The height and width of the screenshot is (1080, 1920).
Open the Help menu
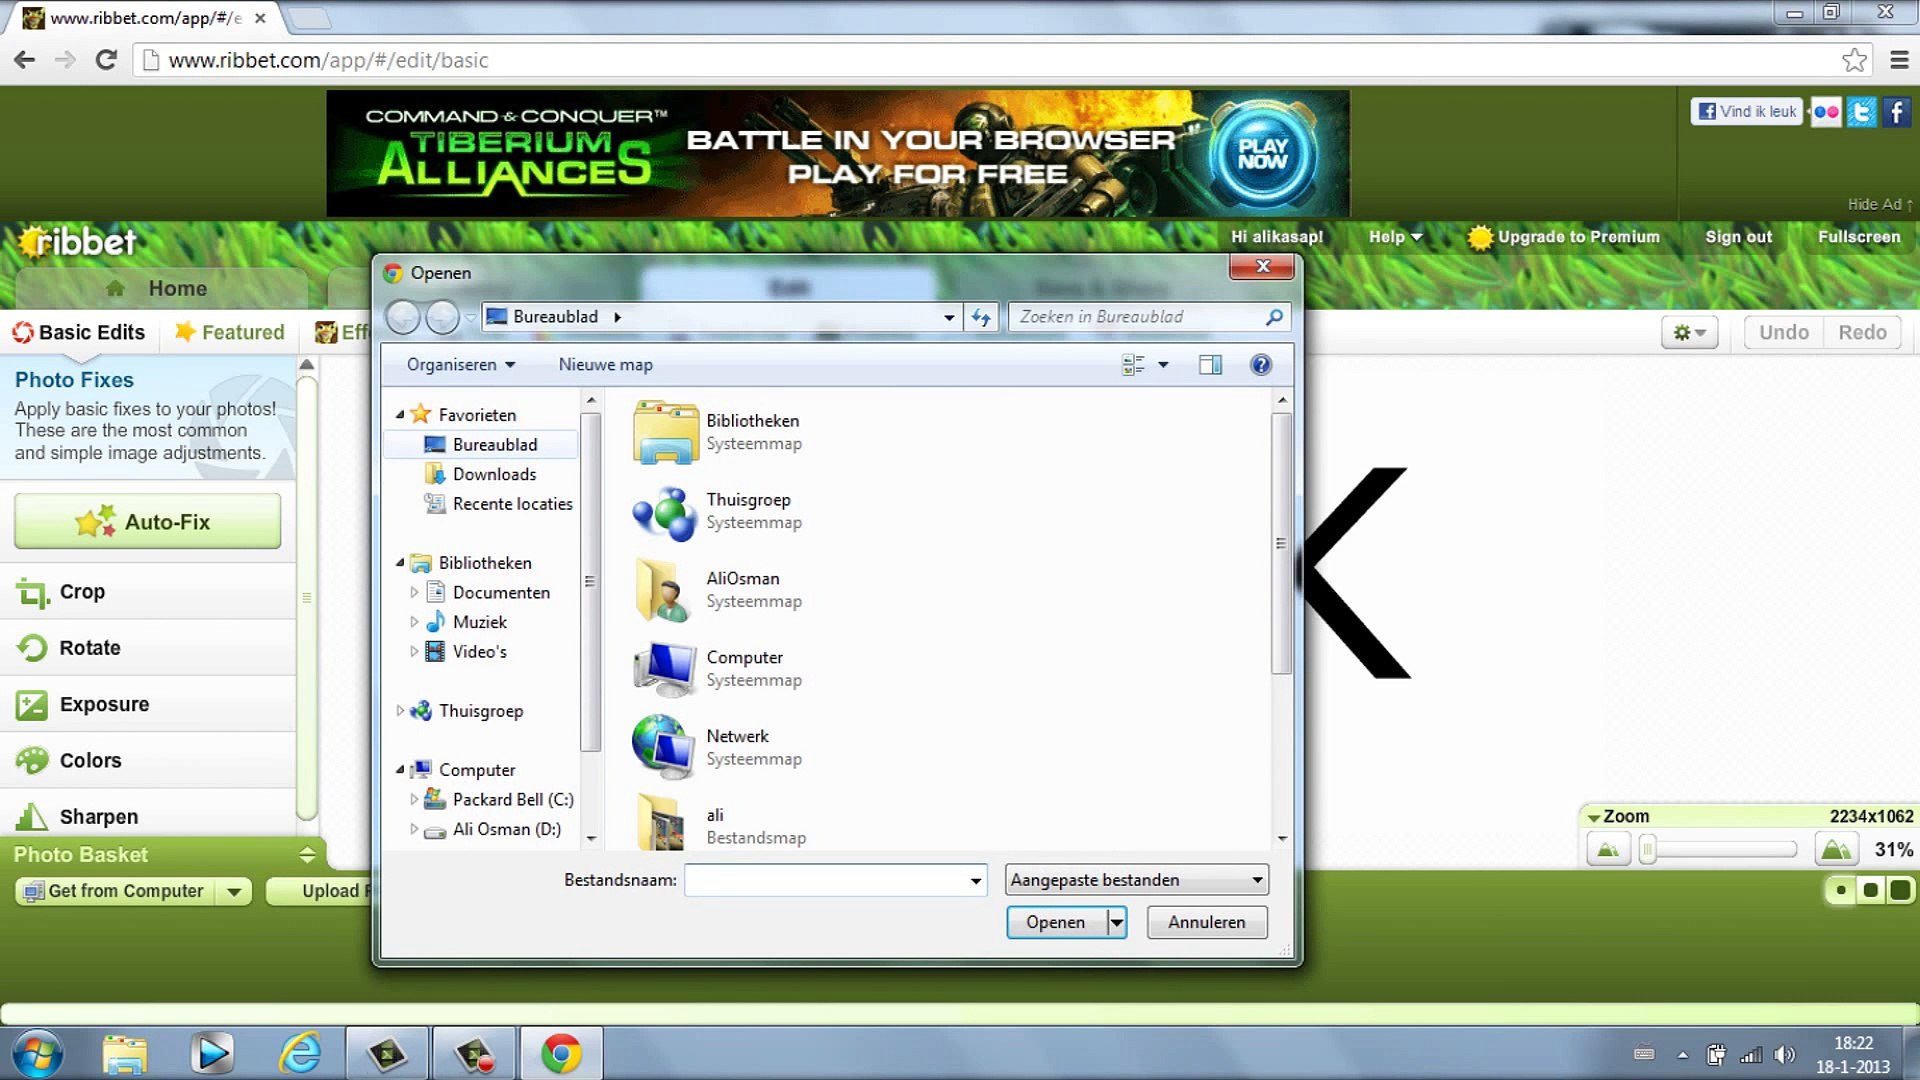[1395, 237]
